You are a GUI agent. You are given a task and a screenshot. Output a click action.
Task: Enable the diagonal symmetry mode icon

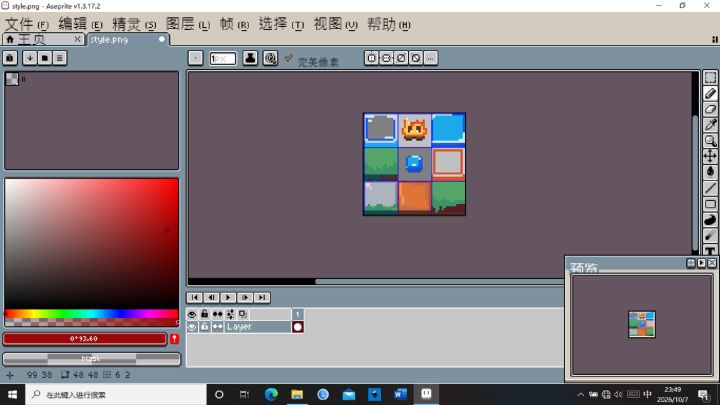401,58
